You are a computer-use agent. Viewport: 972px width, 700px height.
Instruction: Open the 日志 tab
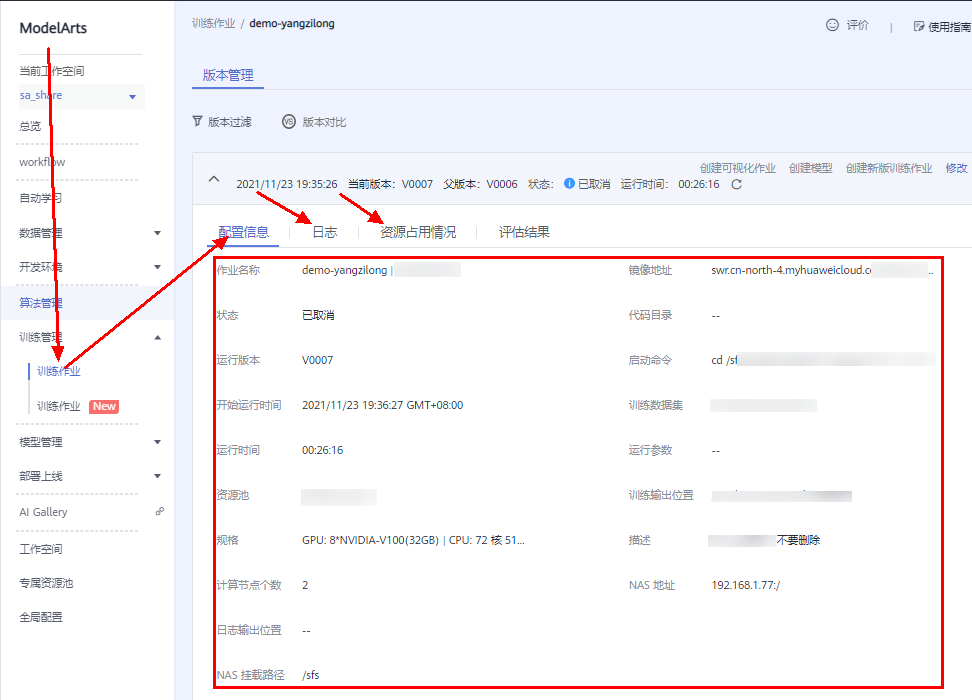(325, 233)
